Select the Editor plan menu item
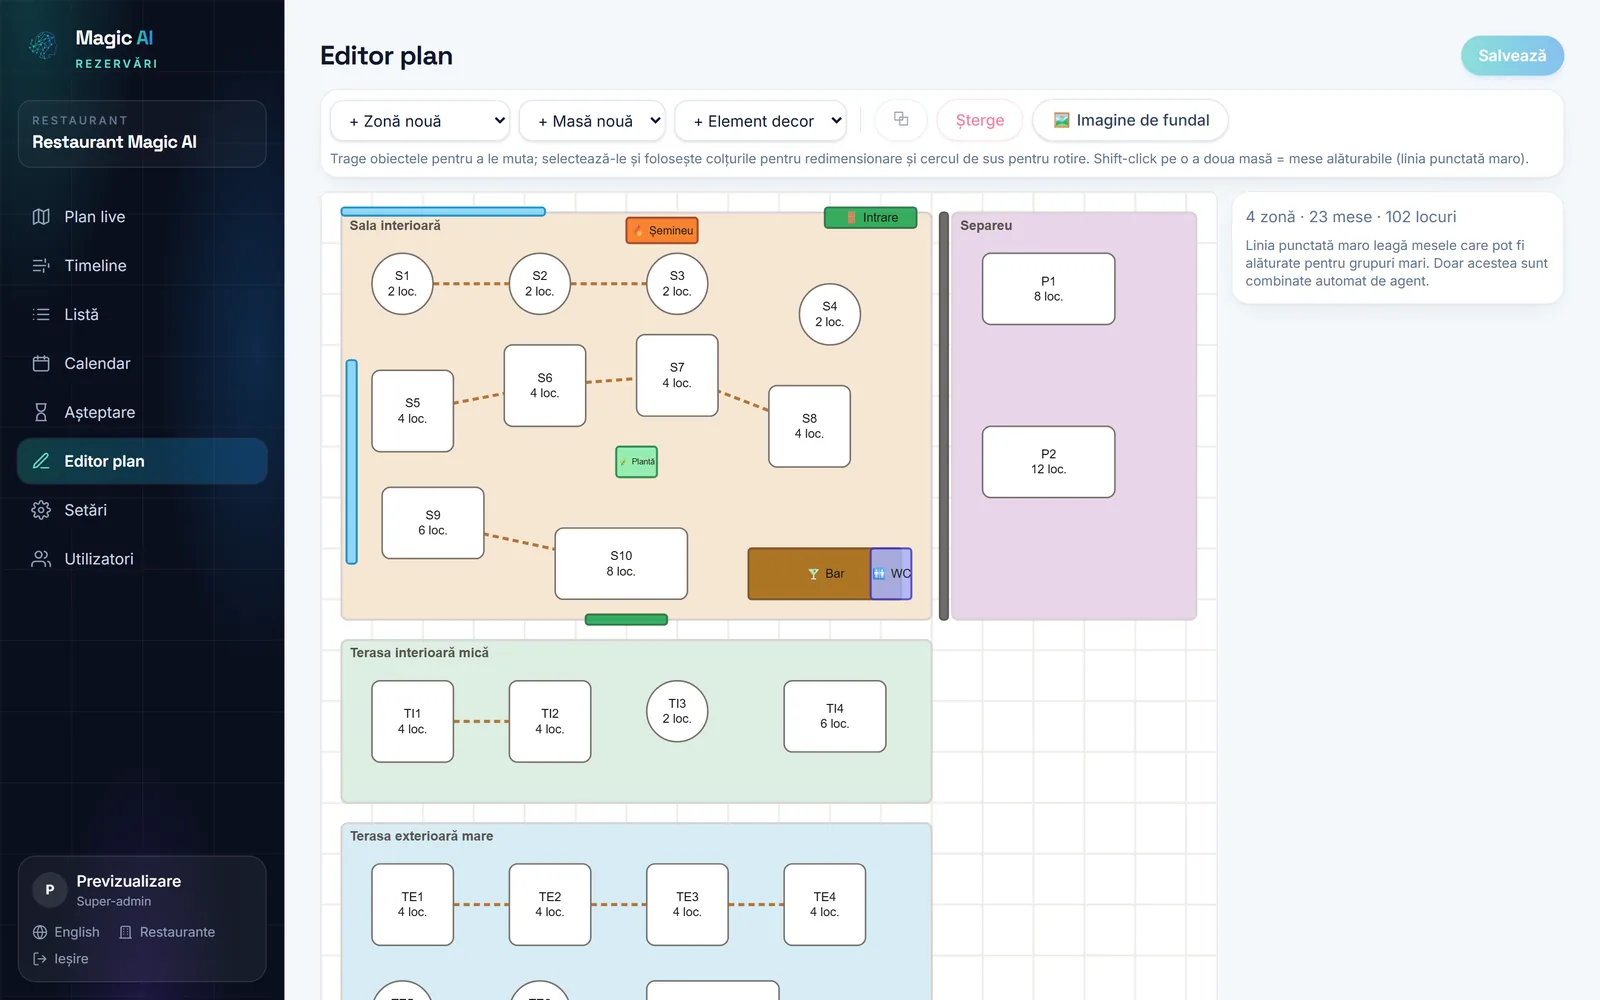The height and width of the screenshot is (1000, 1600). (142, 461)
